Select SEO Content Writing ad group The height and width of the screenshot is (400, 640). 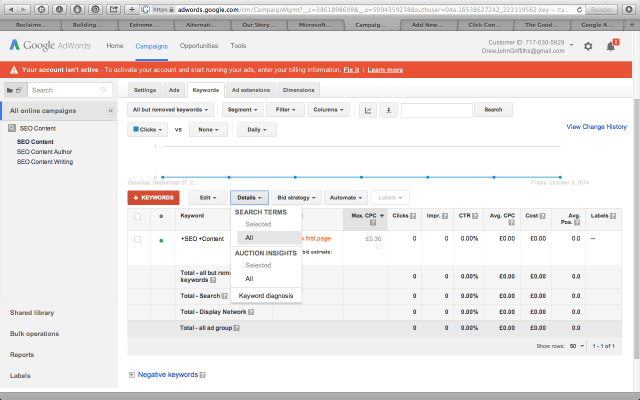point(45,162)
